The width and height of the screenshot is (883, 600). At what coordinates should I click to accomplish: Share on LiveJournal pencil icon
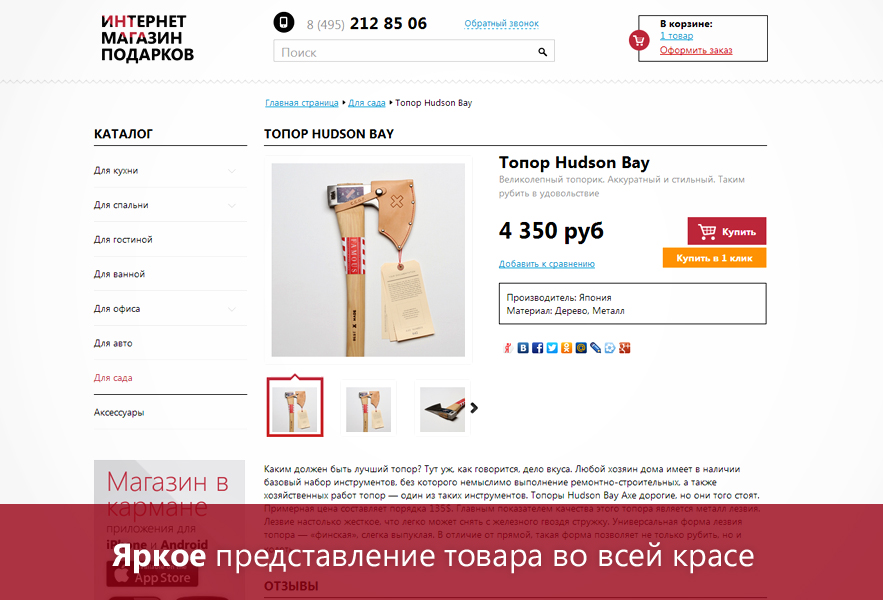point(595,348)
